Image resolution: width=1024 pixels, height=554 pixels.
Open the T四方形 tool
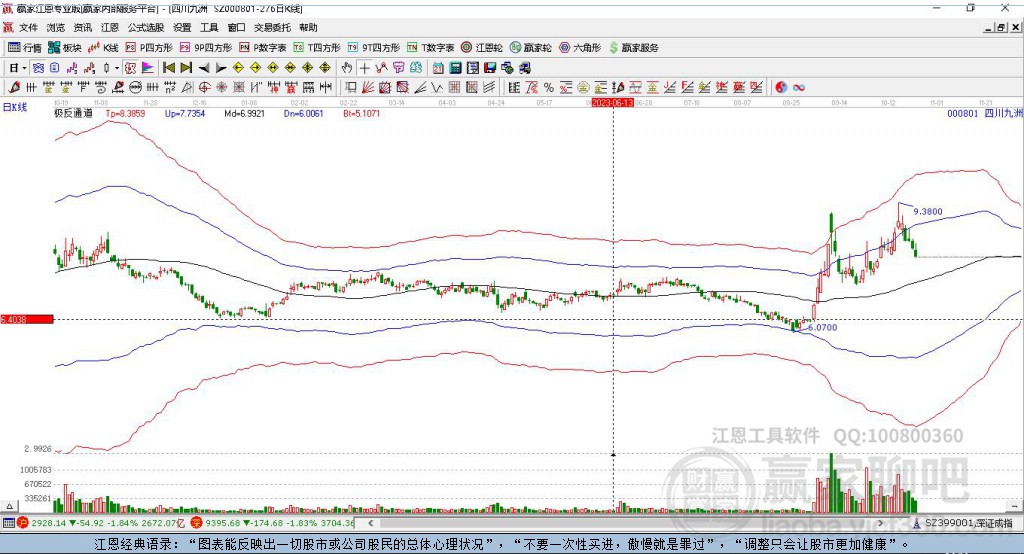coord(317,48)
